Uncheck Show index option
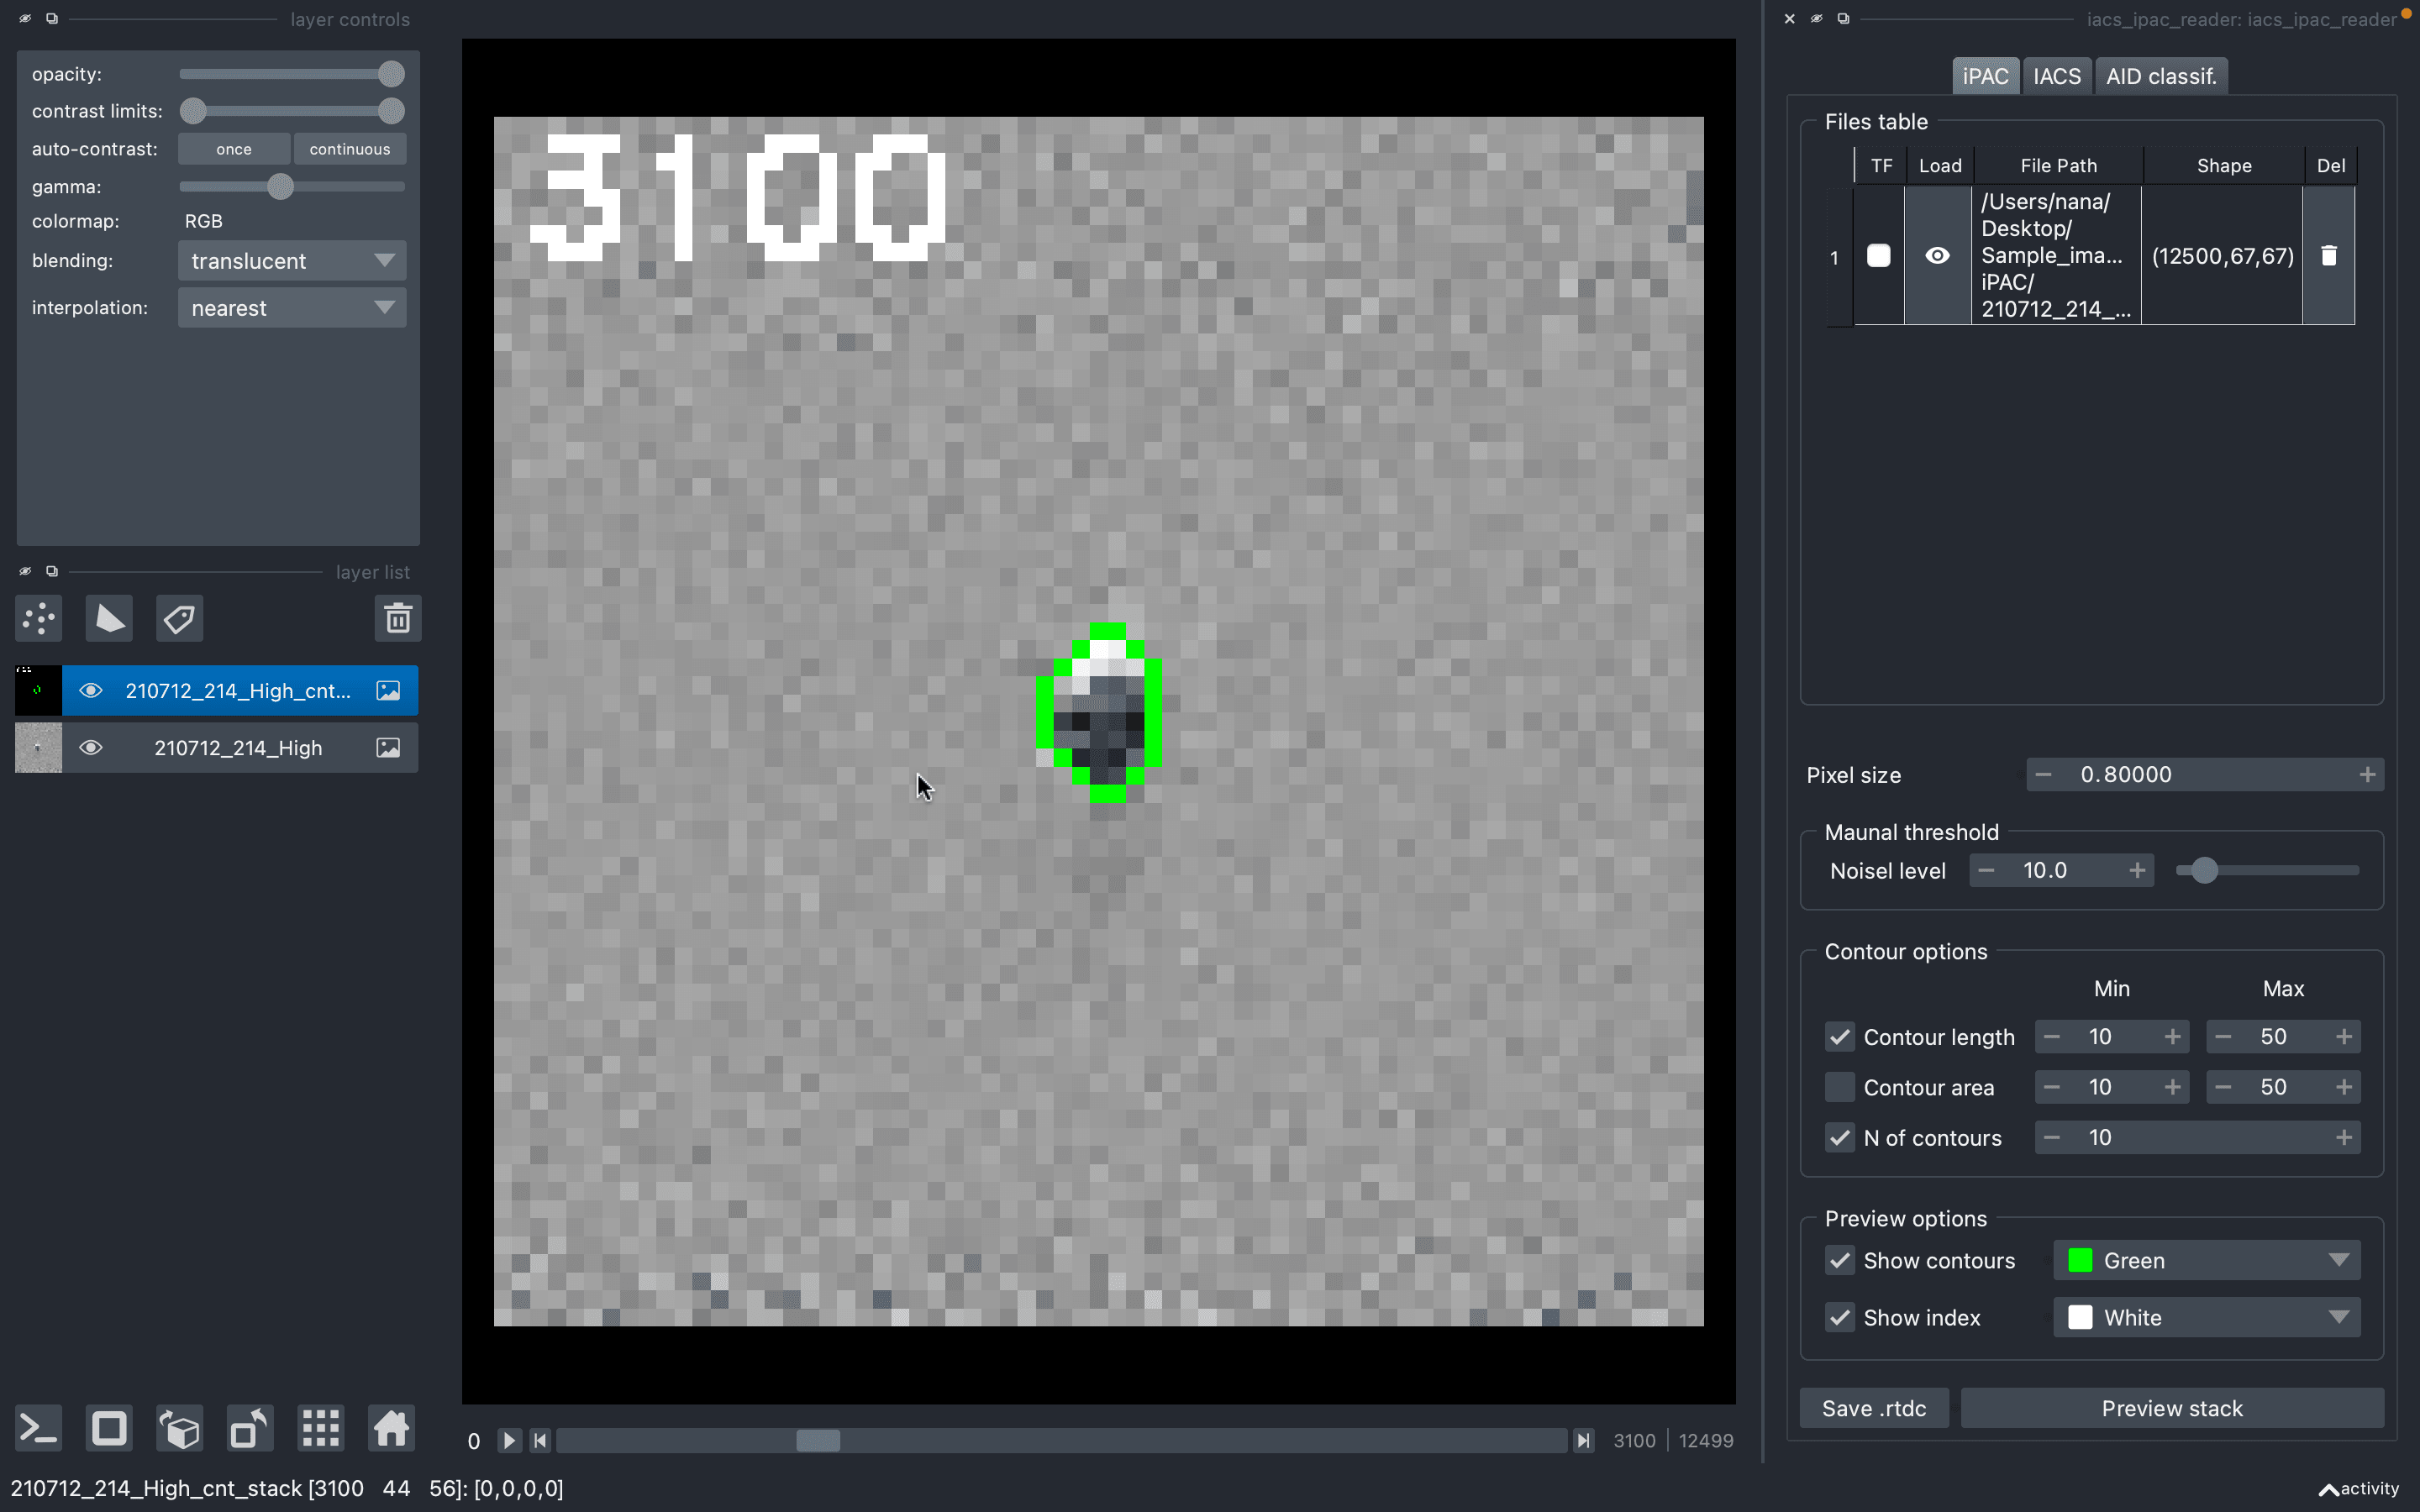 [x=1839, y=1317]
